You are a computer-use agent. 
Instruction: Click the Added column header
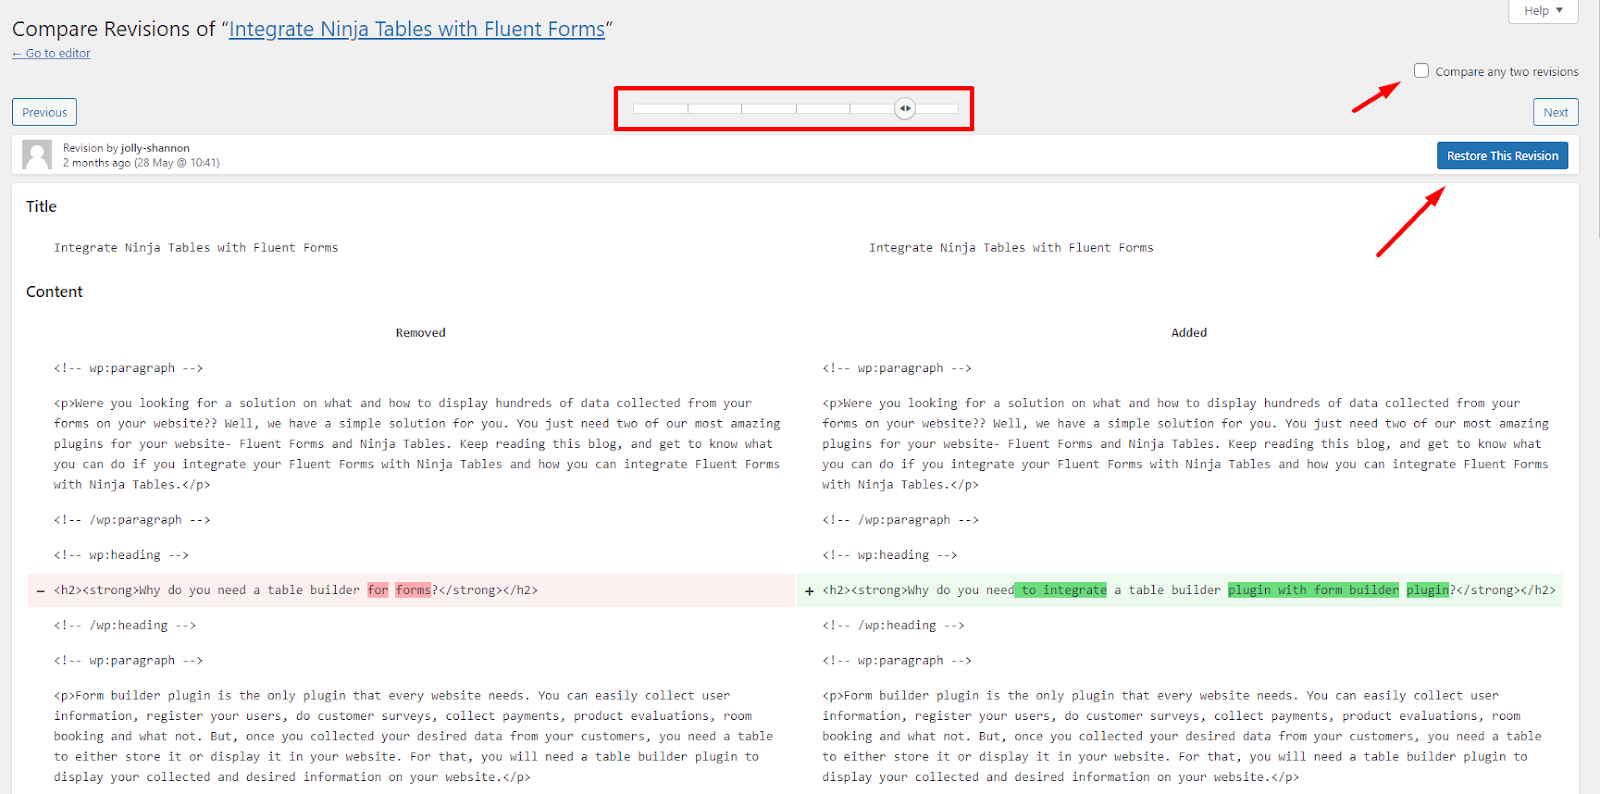click(1189, 333)
